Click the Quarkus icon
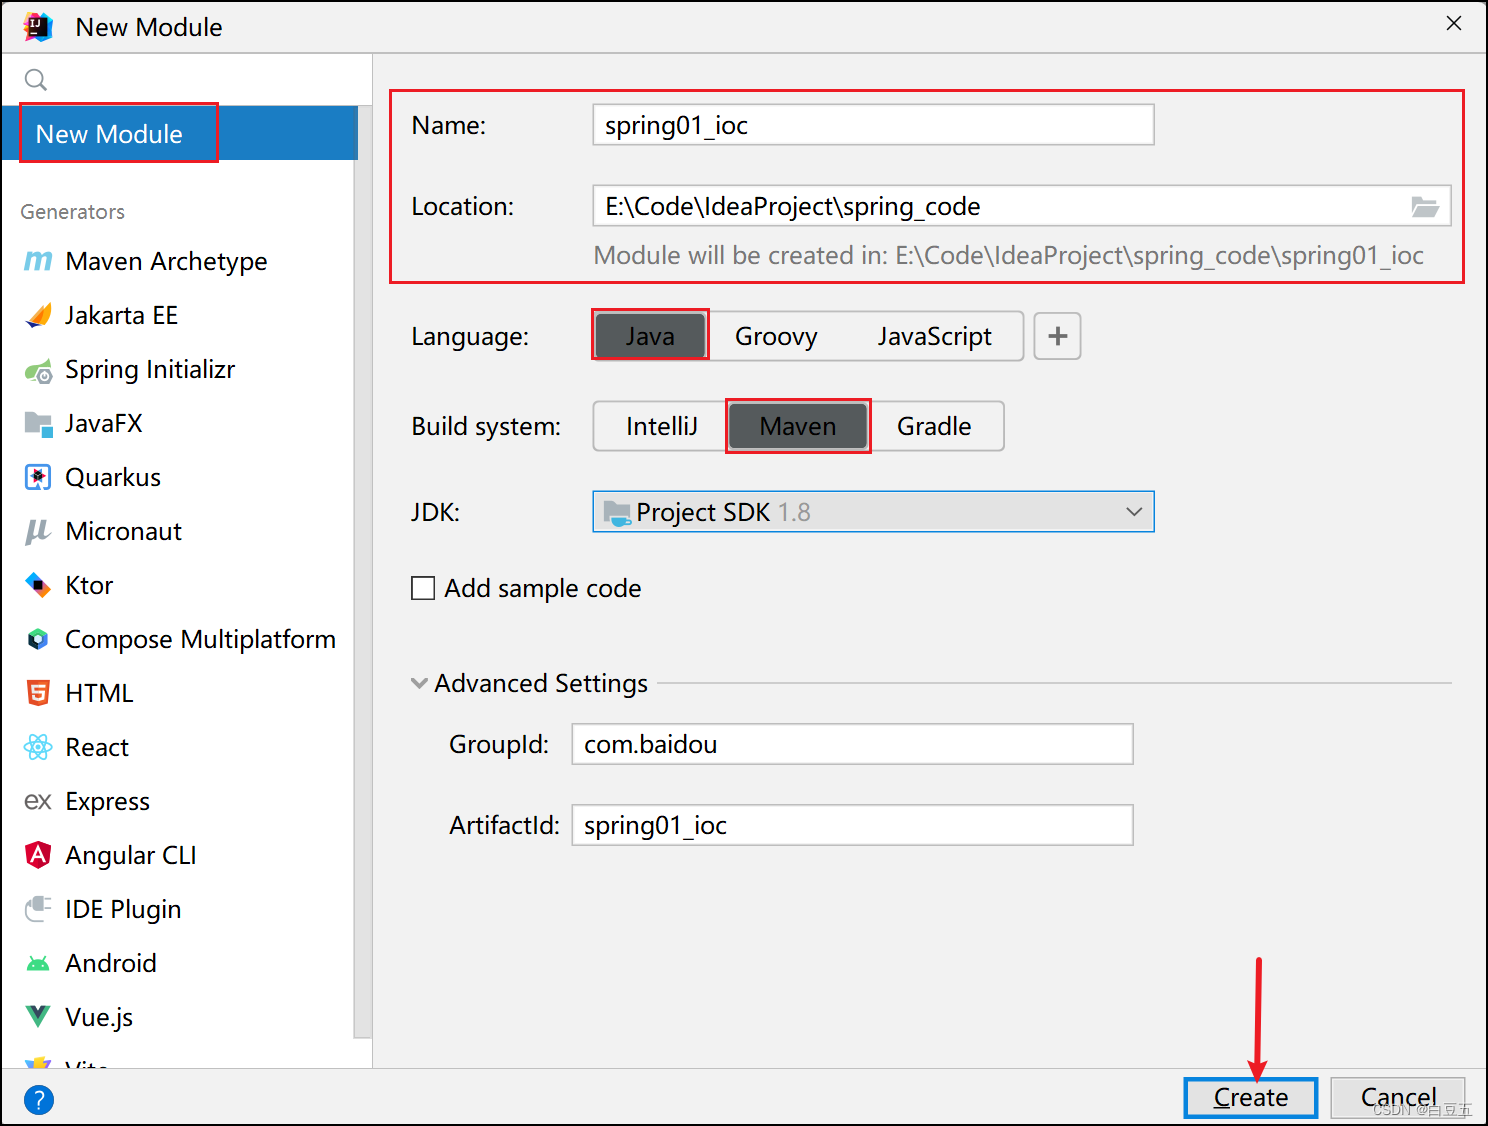Viewport: 1488px width, 1126px height. [38, 478]
